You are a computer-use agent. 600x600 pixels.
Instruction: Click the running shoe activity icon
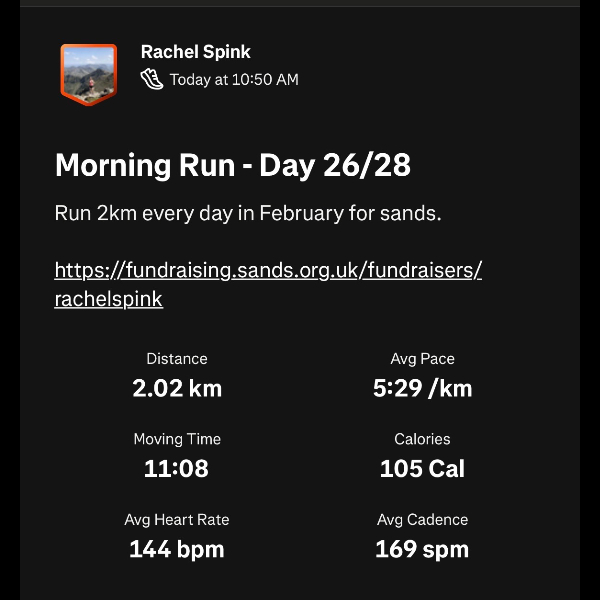pos(152,80)
